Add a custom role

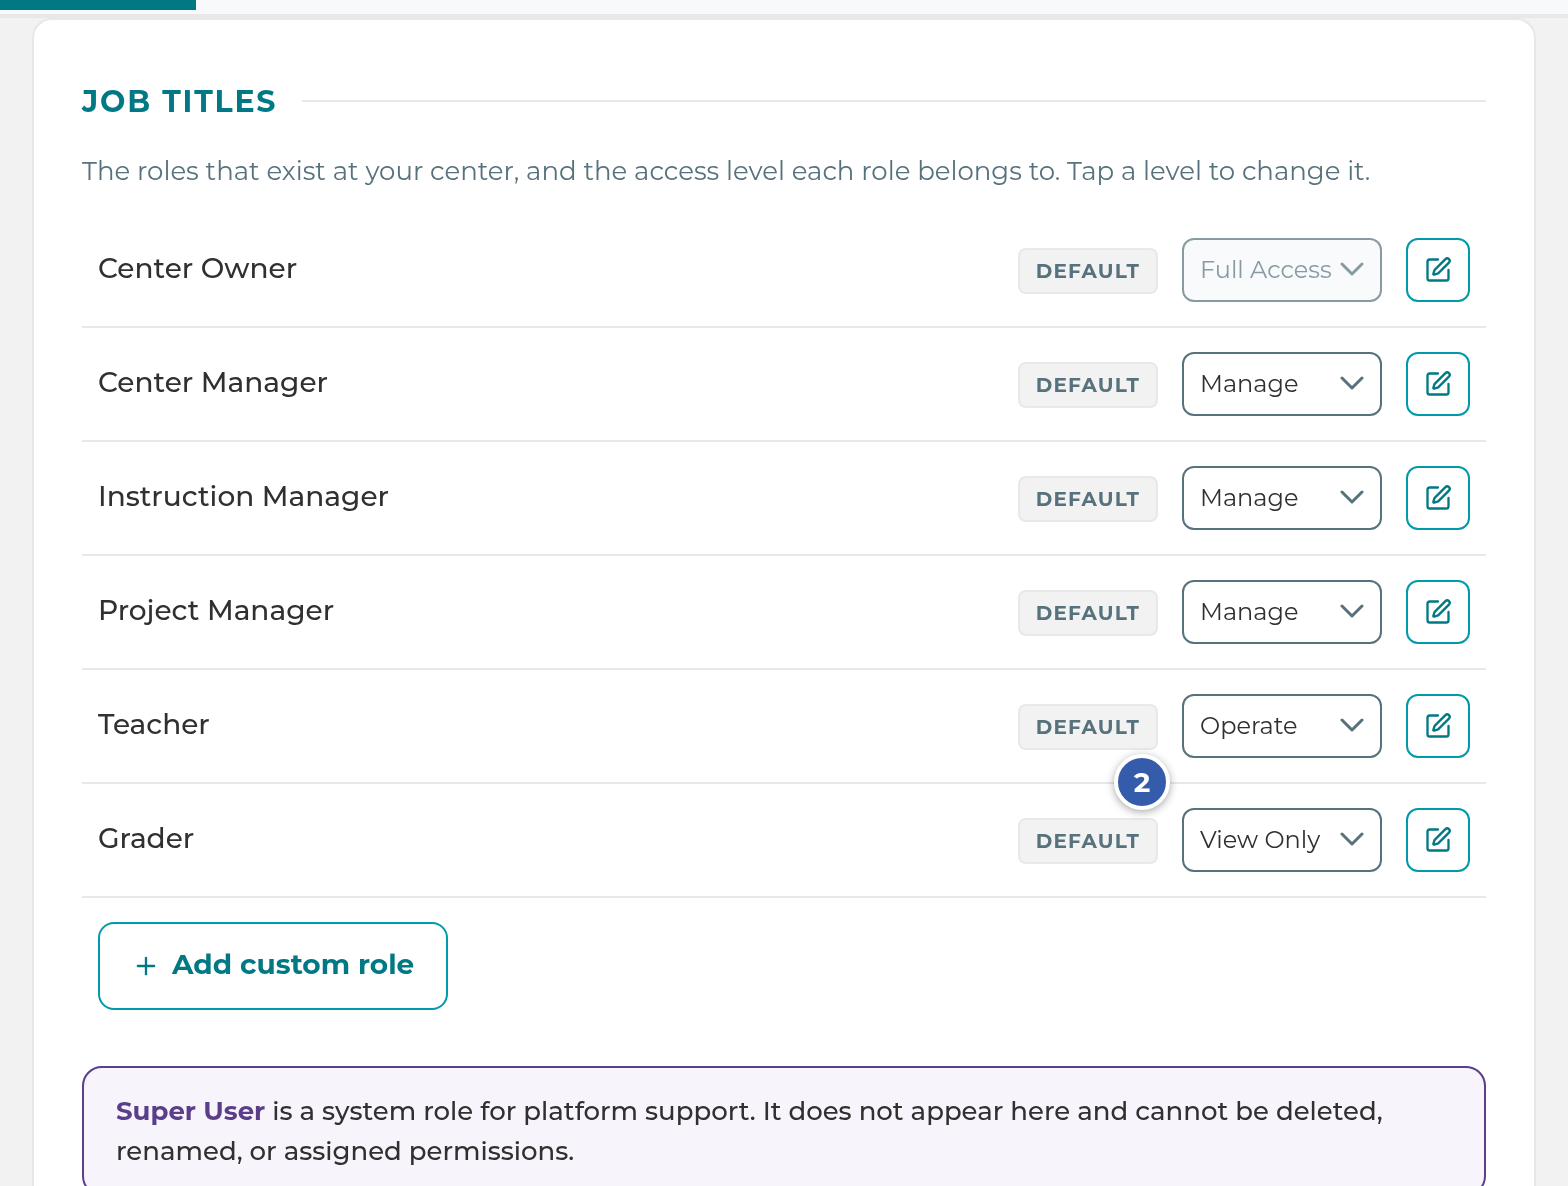click(x=272, y=966)
